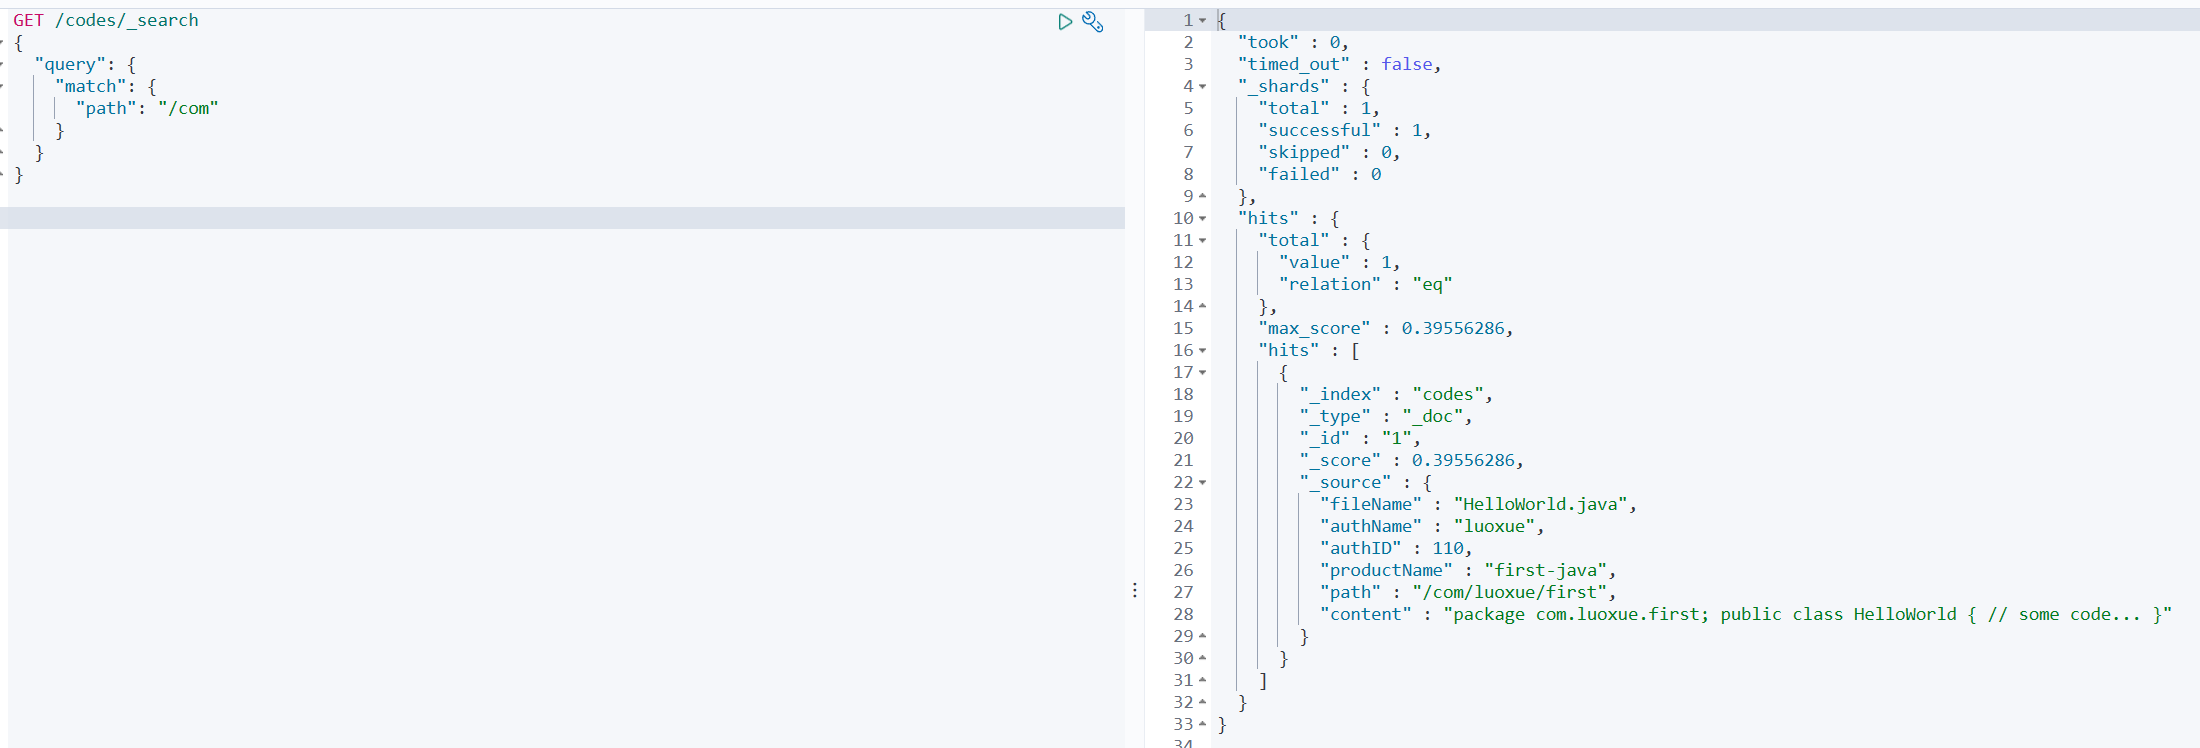Screen dimensions: 2200x748
Task: Click the "luoxue" authName value
Action: pyautogui.click(x=1494, y=526)
